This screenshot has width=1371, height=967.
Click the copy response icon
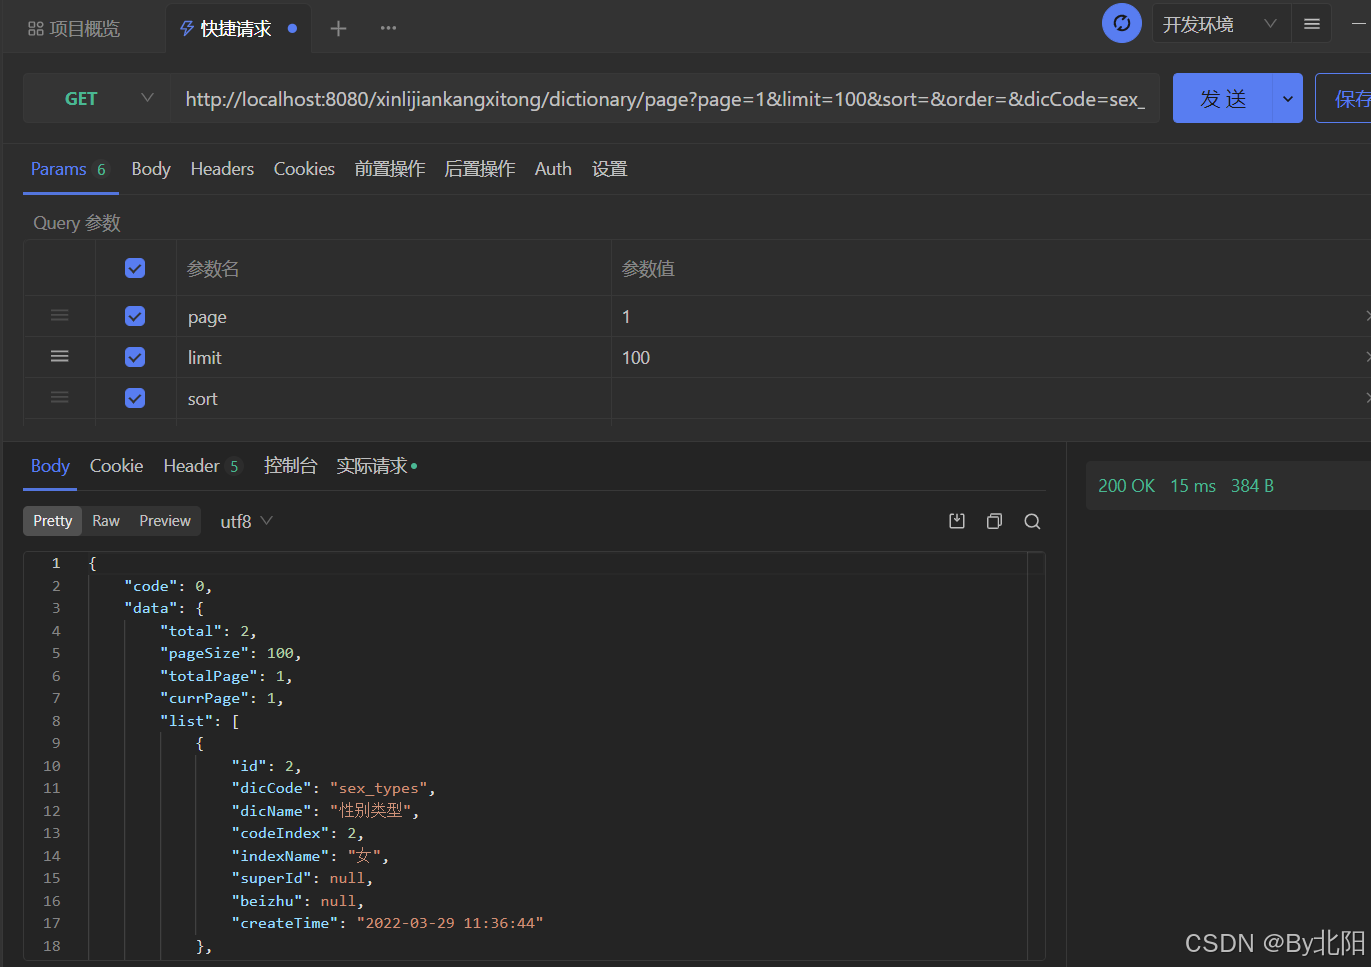[994, 521]
